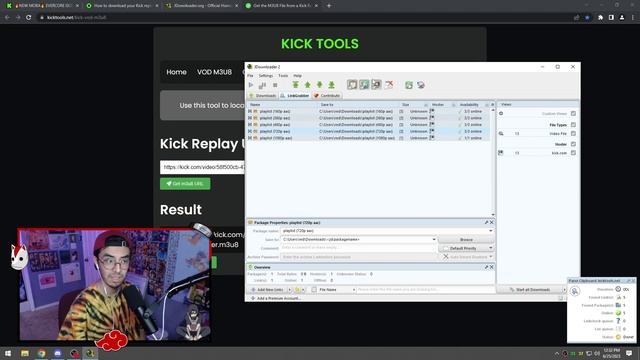Screen dimensions: 640x360
Task: Click the Browse button
Action: [x=466, y=240]
